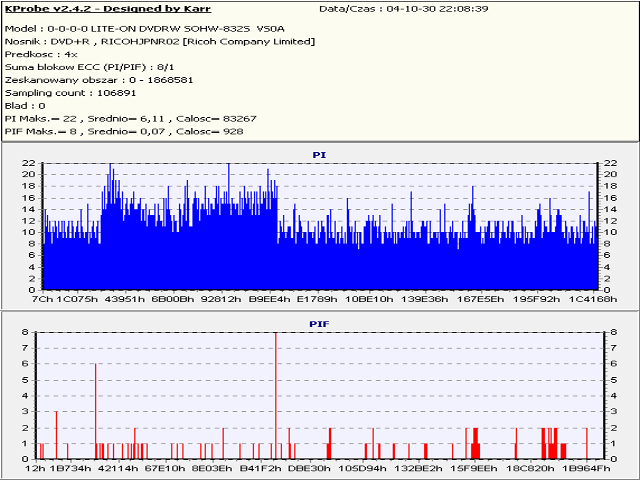The width and height of the screenshot is (640, 480).
Task: Select the Blad : 0 error line
Action: (x=25, y=105)
